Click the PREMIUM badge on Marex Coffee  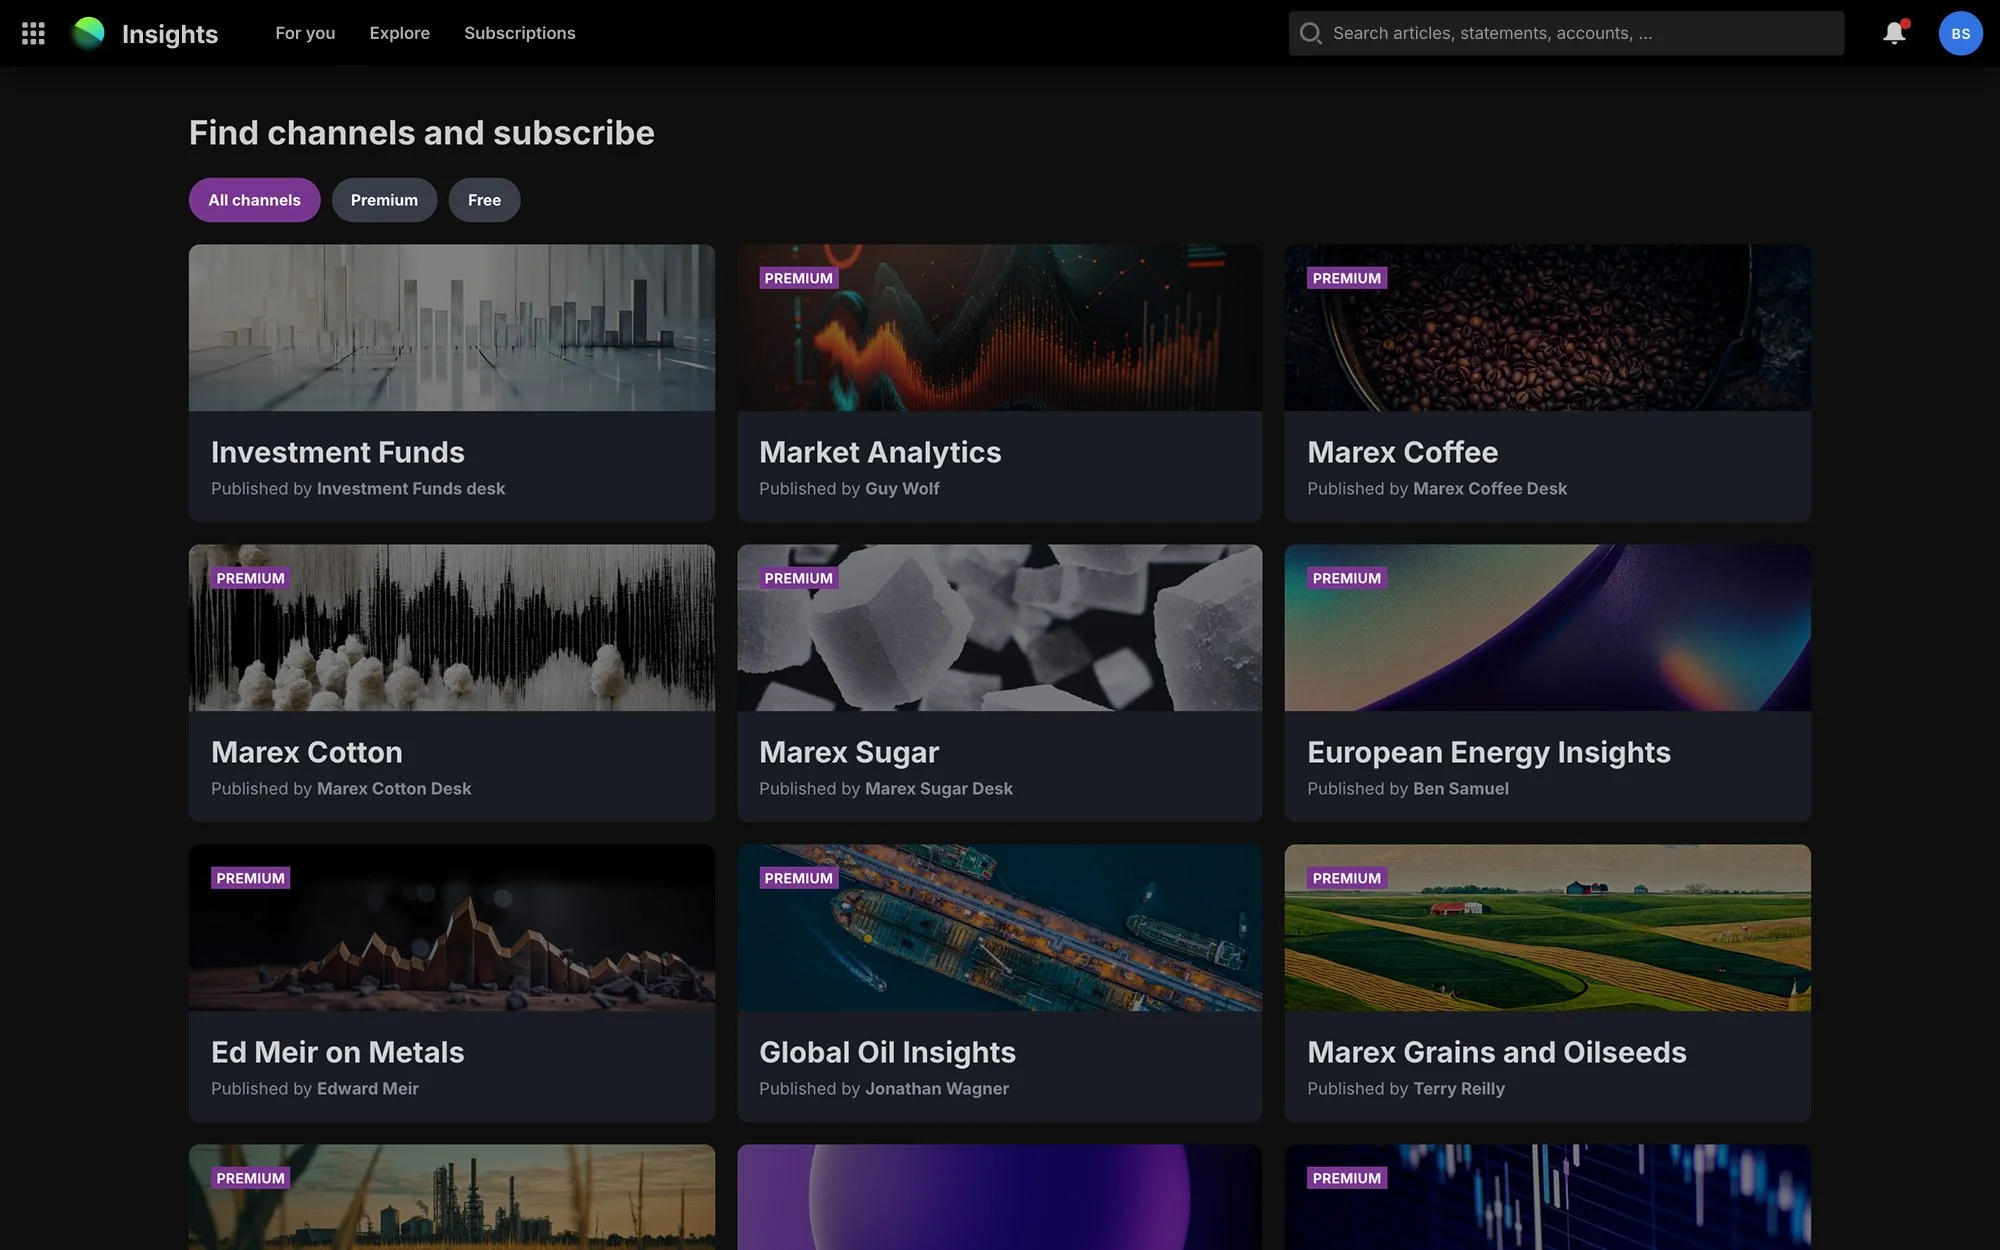[1346, 278]
